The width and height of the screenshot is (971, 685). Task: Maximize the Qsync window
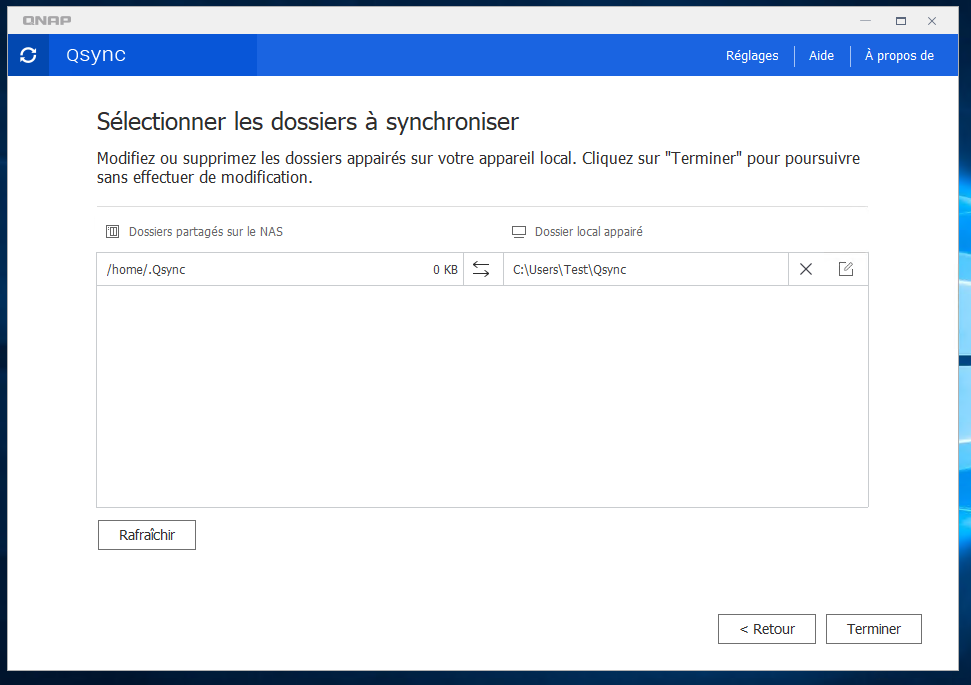pyautogui.click(x=901, y=20)
